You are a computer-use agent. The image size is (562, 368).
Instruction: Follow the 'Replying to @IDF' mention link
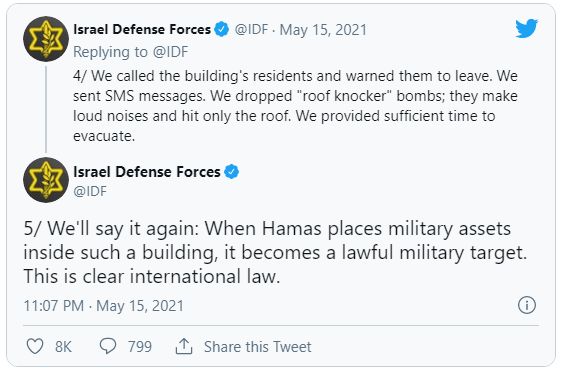(170, 52)
